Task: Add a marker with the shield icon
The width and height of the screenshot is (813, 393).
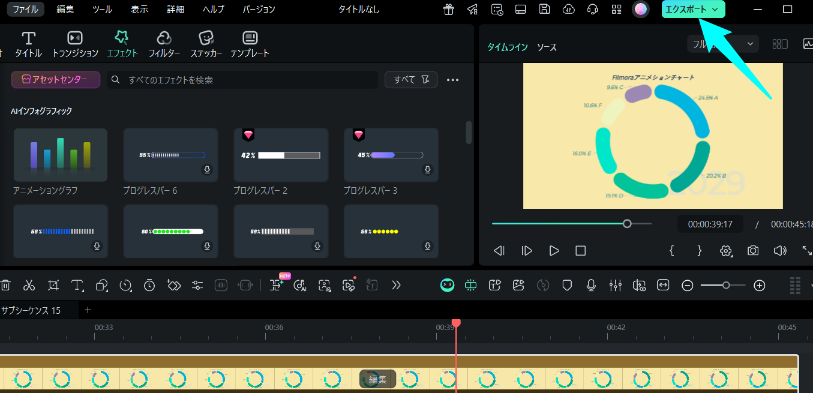Action: coord(567,285)
